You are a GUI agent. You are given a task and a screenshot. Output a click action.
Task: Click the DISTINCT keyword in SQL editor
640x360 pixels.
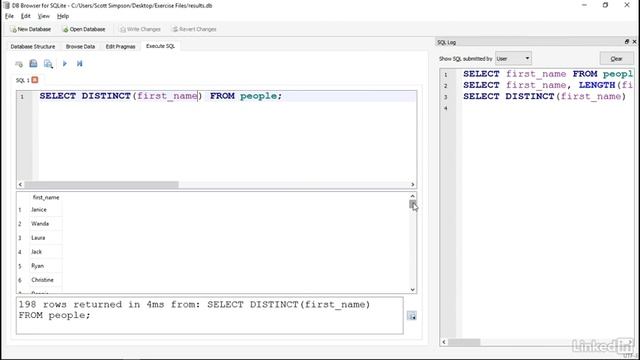pyautogui.click(x=106, y=96)
